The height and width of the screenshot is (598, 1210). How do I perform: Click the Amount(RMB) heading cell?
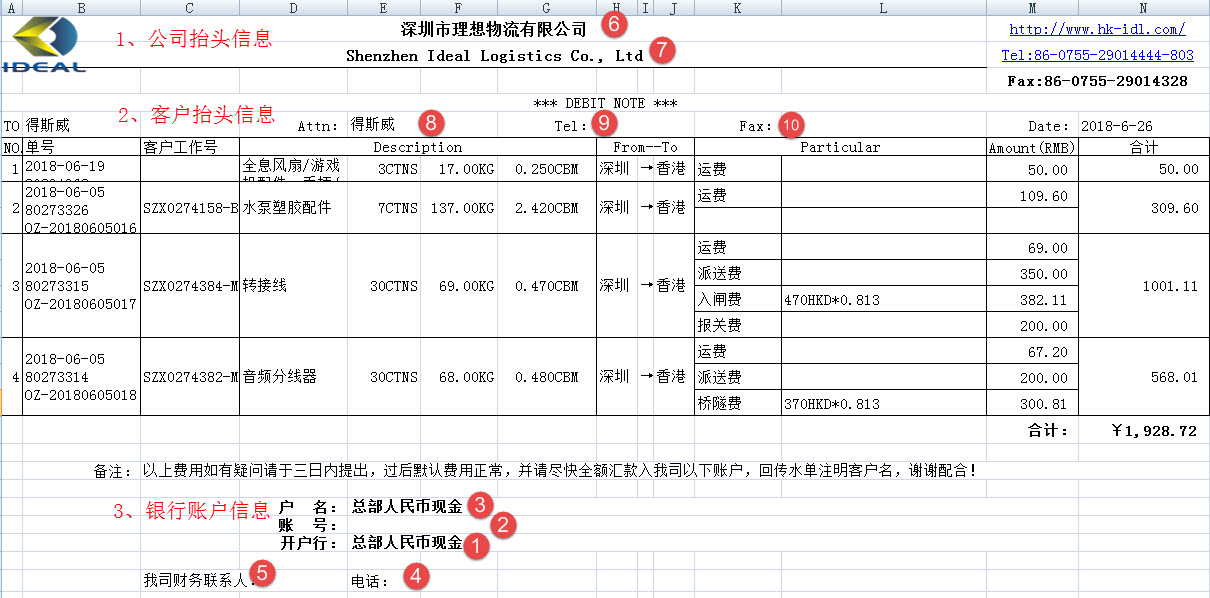(x=1032, y=148)
